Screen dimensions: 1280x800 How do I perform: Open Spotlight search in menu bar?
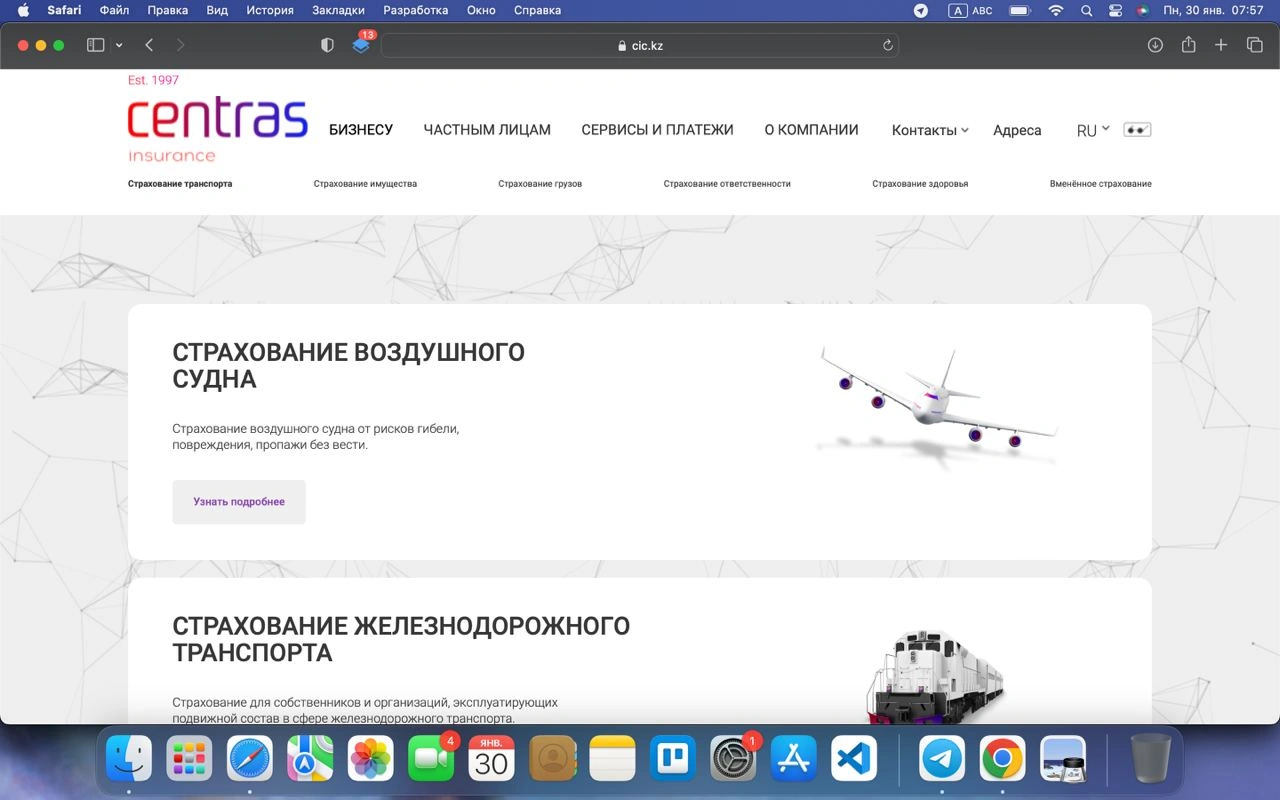click(1087, 10)
